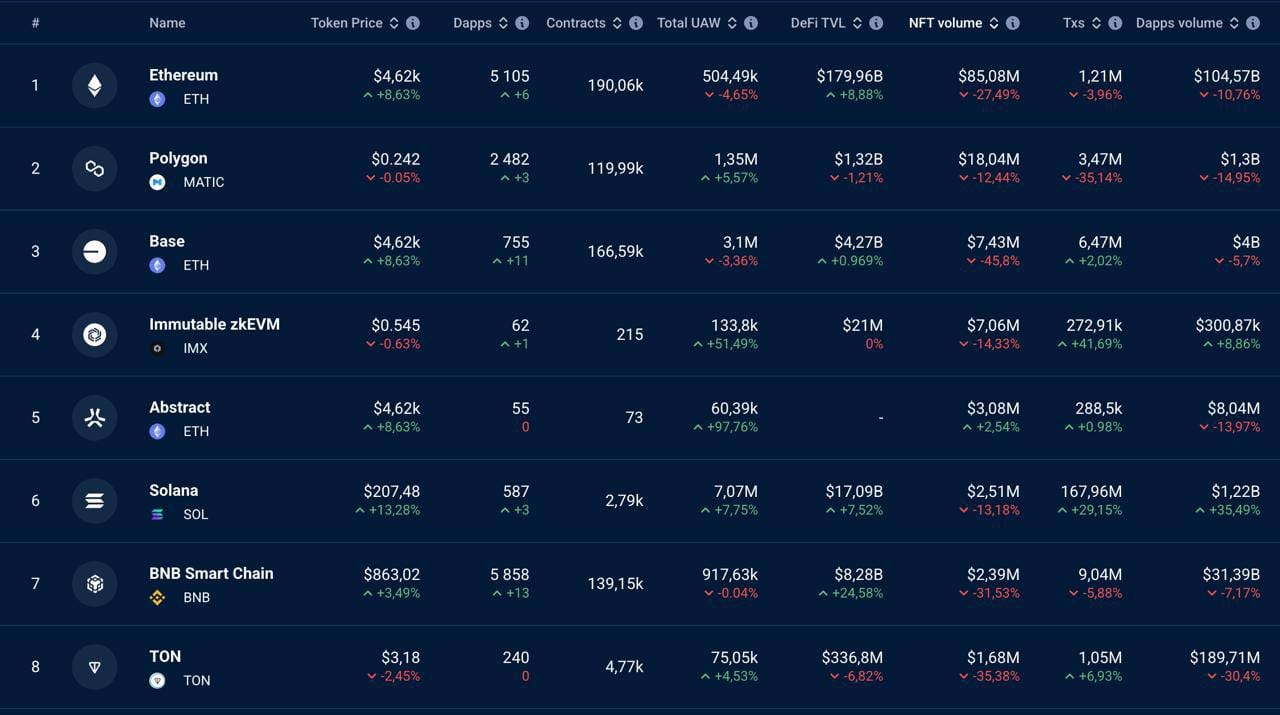Click the 'NFT volume' header label
1280x715 pixels.
click(946, 23)
